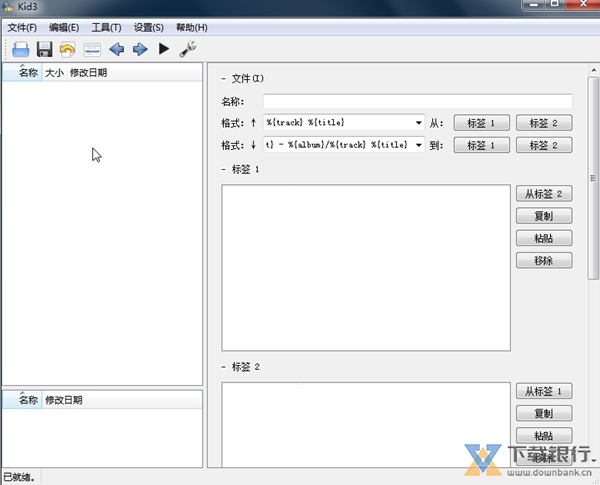Click 标签 2 button in 从 row
Screen dimensions: 600x485
[x=544, y=123]
